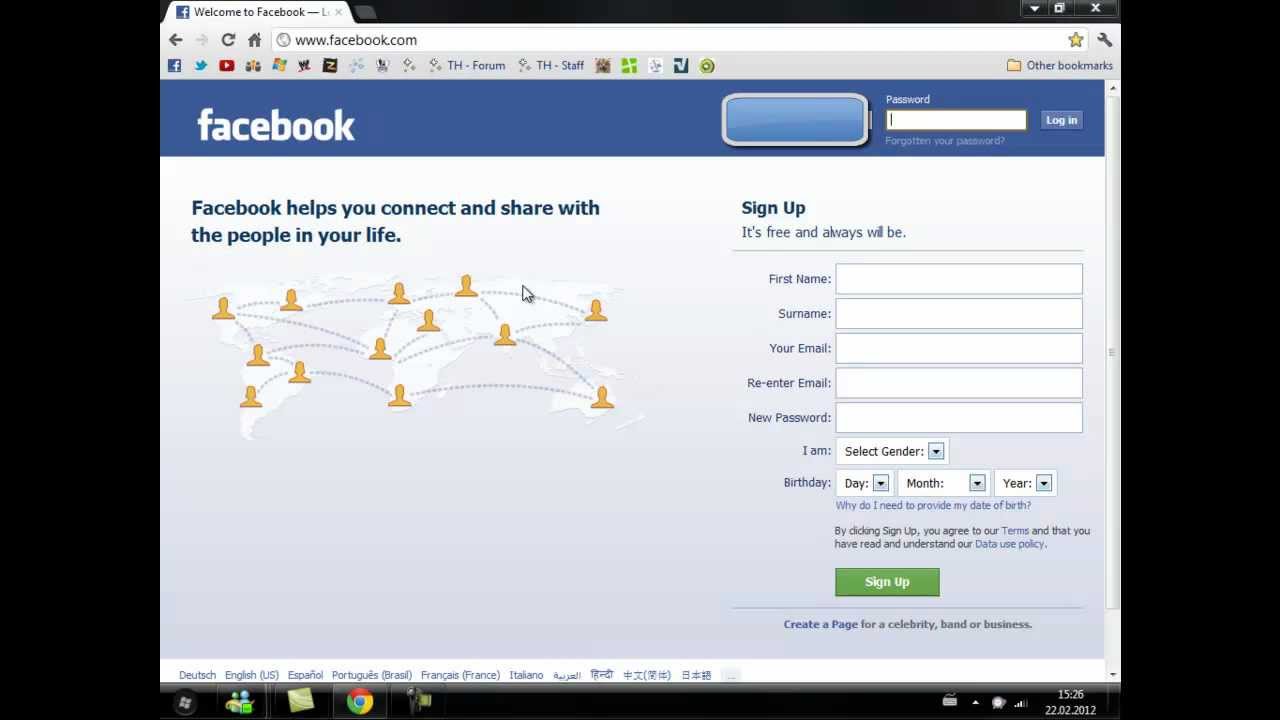Image resolution: width=1280 pixels, height=720 pixels.
Task: Open the TH - Forum bookmark
Action: [467, 66]
